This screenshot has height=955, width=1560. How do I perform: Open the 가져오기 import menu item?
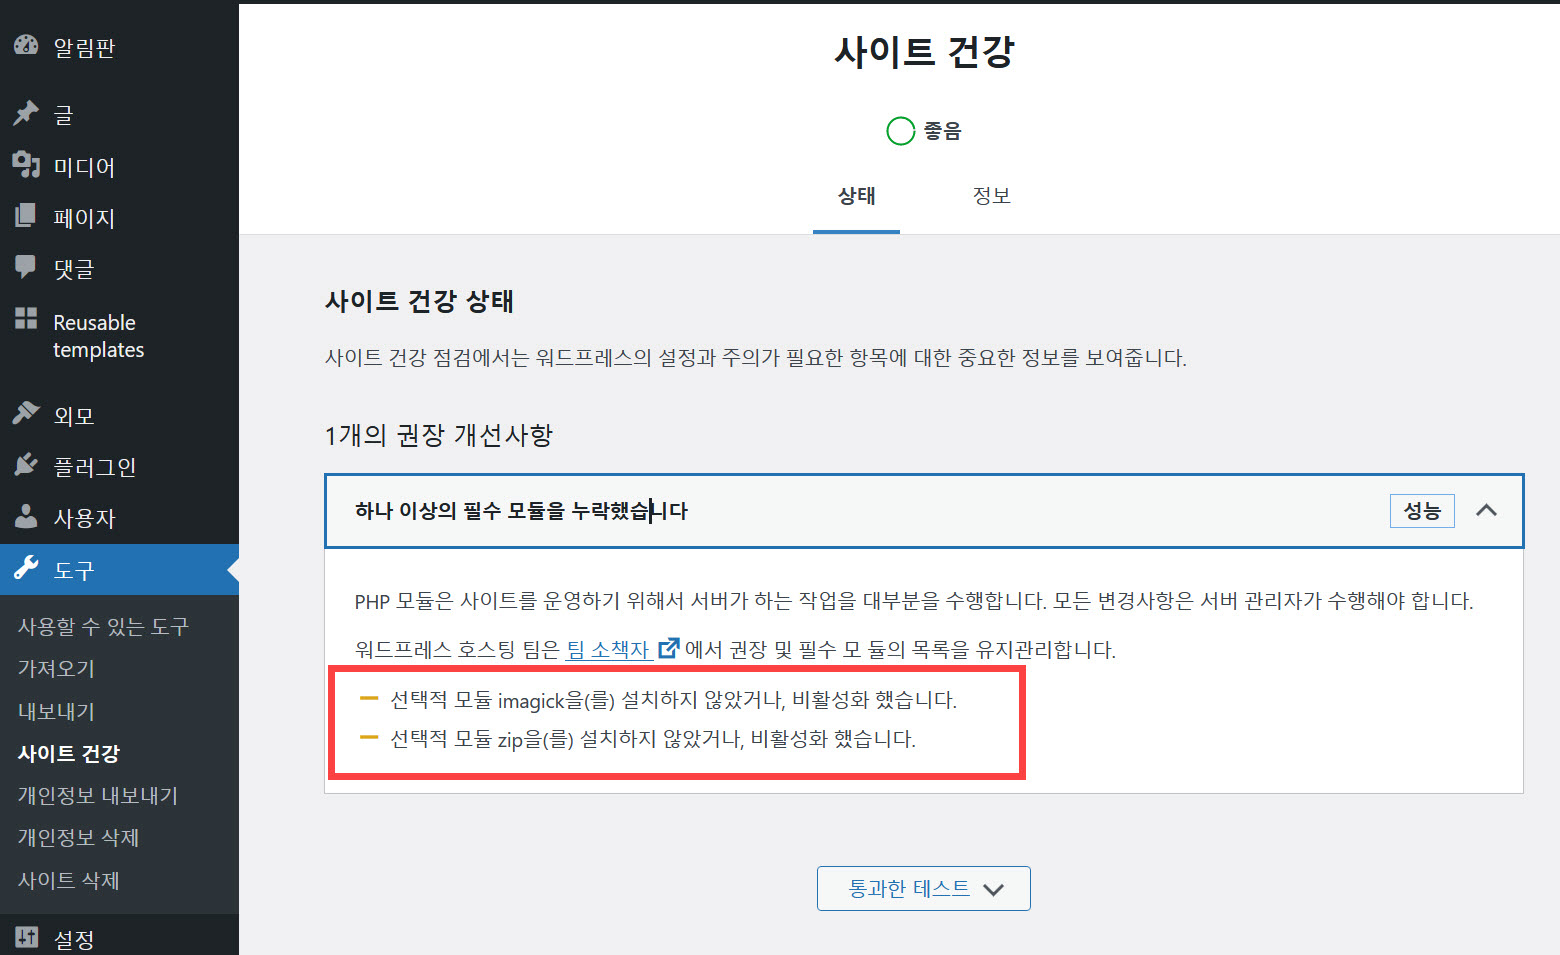pos(54,668)
